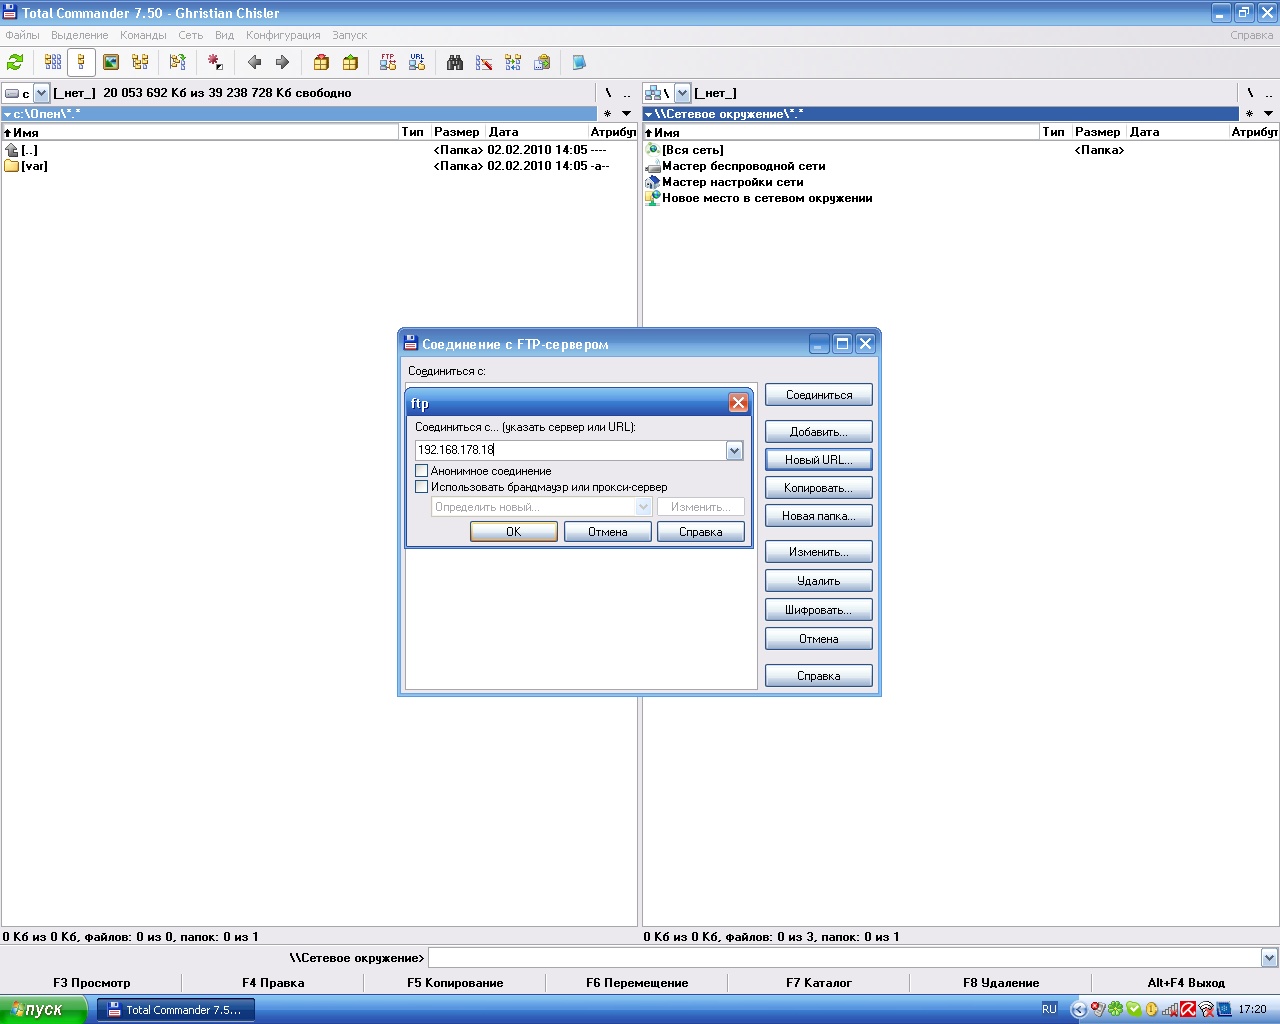Select the full details view toolbar icon

tap(82, 62)
